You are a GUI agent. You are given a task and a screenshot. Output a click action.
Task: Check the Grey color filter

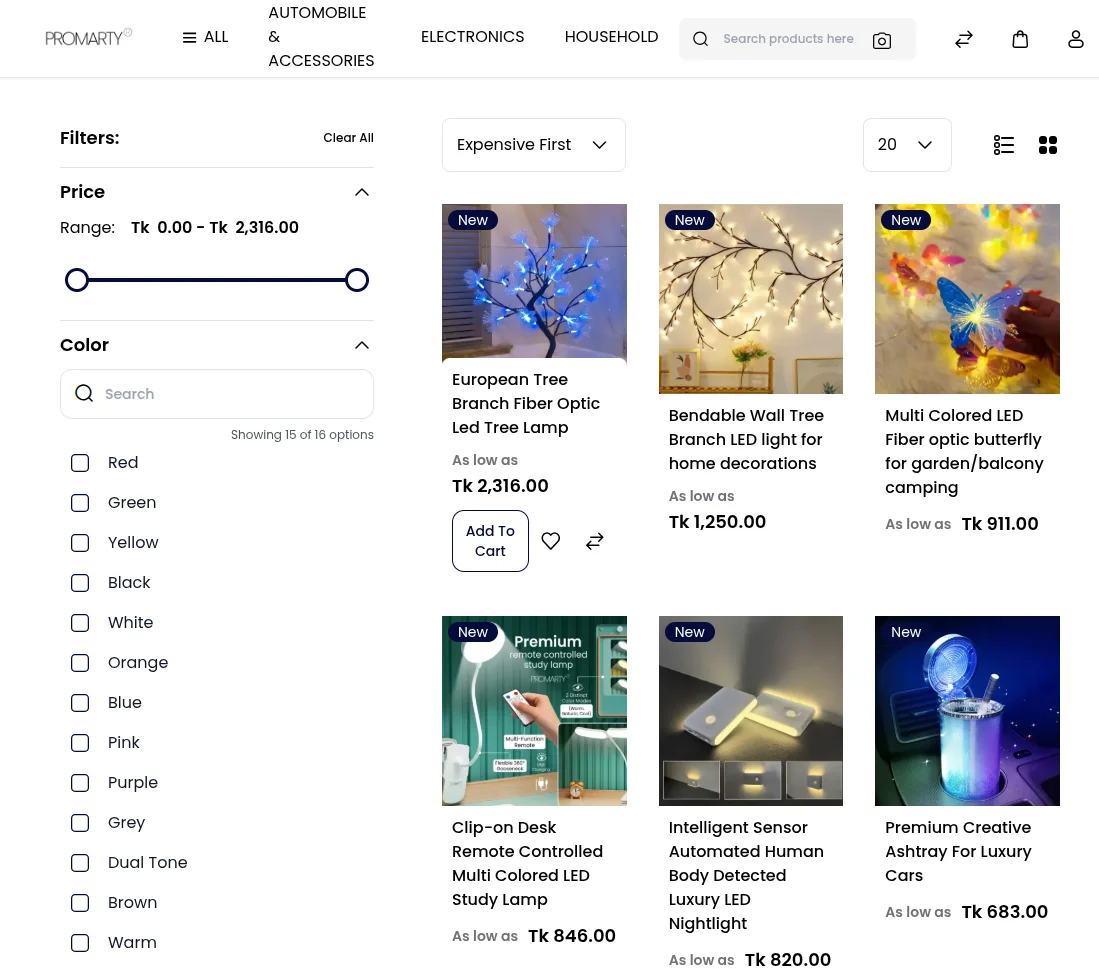pos(80,823)
